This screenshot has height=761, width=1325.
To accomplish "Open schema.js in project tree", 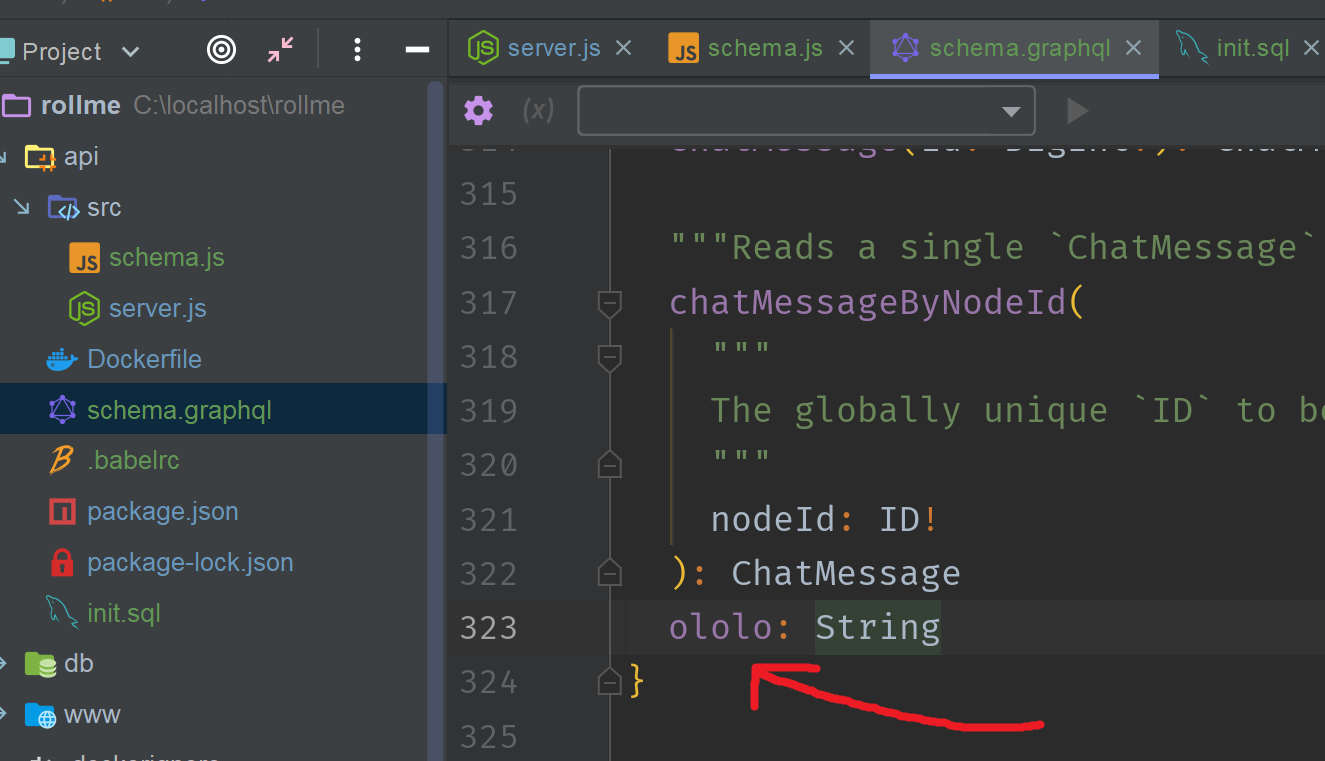I will 167,257.
